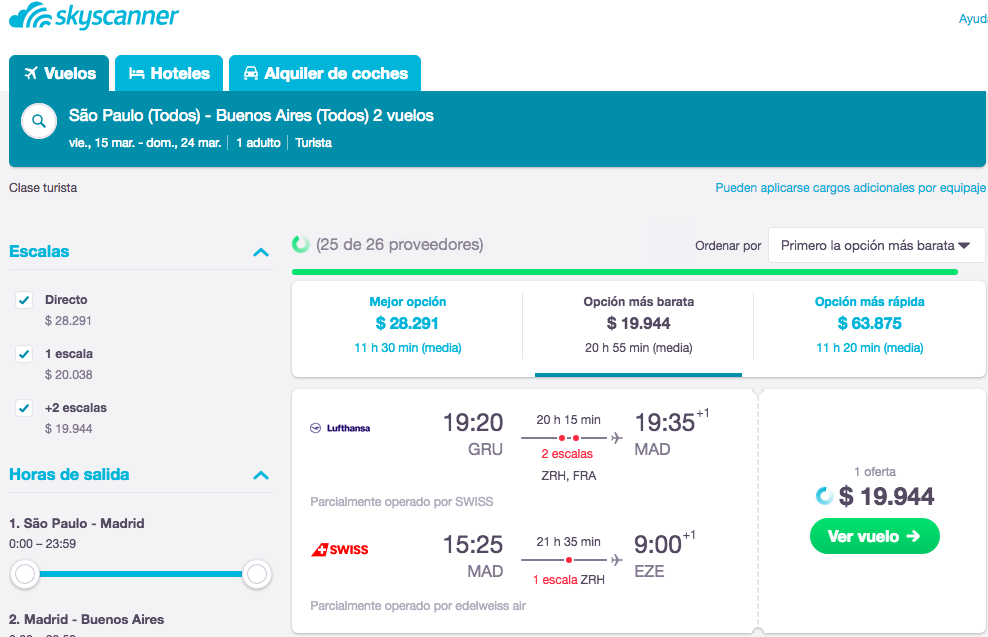Image resolution: width=988 pixels, height=637 pixels.
Task: Uncheck the Directo stops checkbox
Action: point(25,300)
